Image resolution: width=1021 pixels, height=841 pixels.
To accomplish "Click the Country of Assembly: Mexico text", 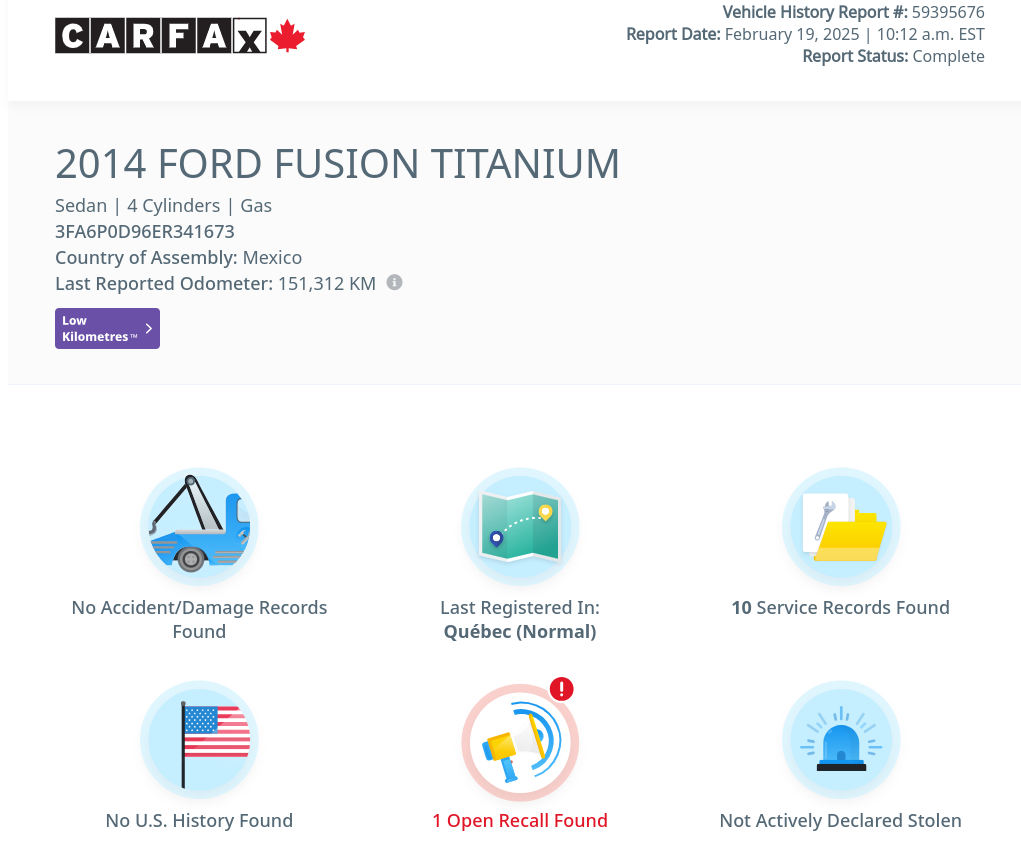I will (178, 258).
